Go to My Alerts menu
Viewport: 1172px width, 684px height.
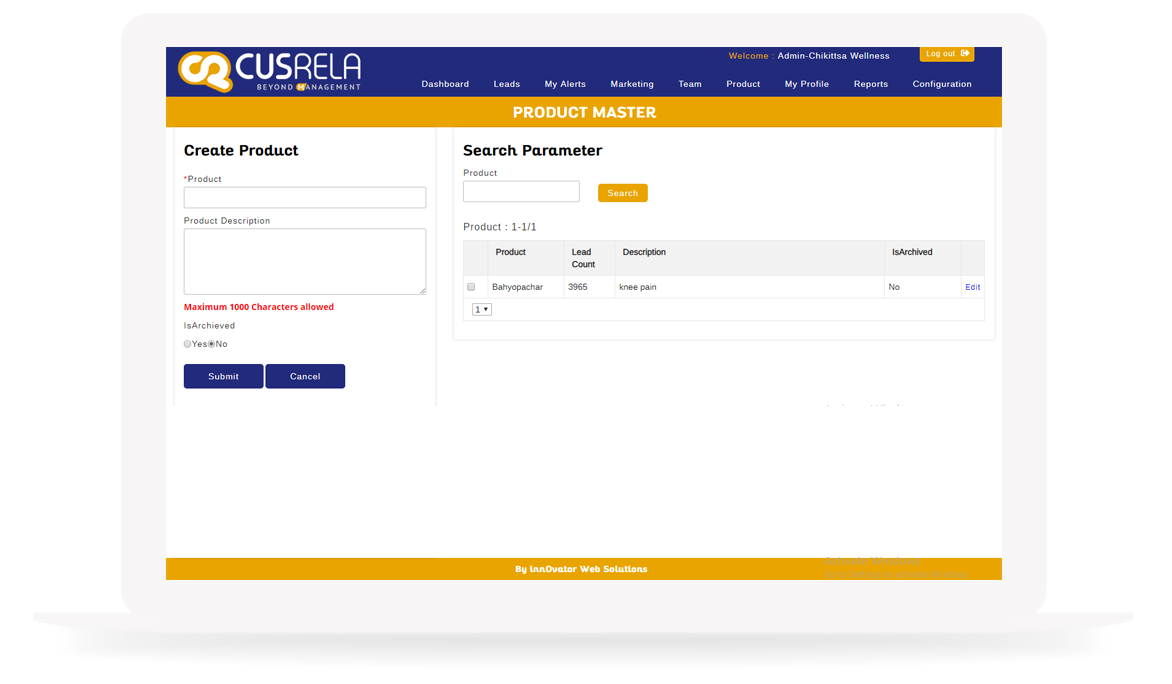pyautogui.click(x=565, y=84)
